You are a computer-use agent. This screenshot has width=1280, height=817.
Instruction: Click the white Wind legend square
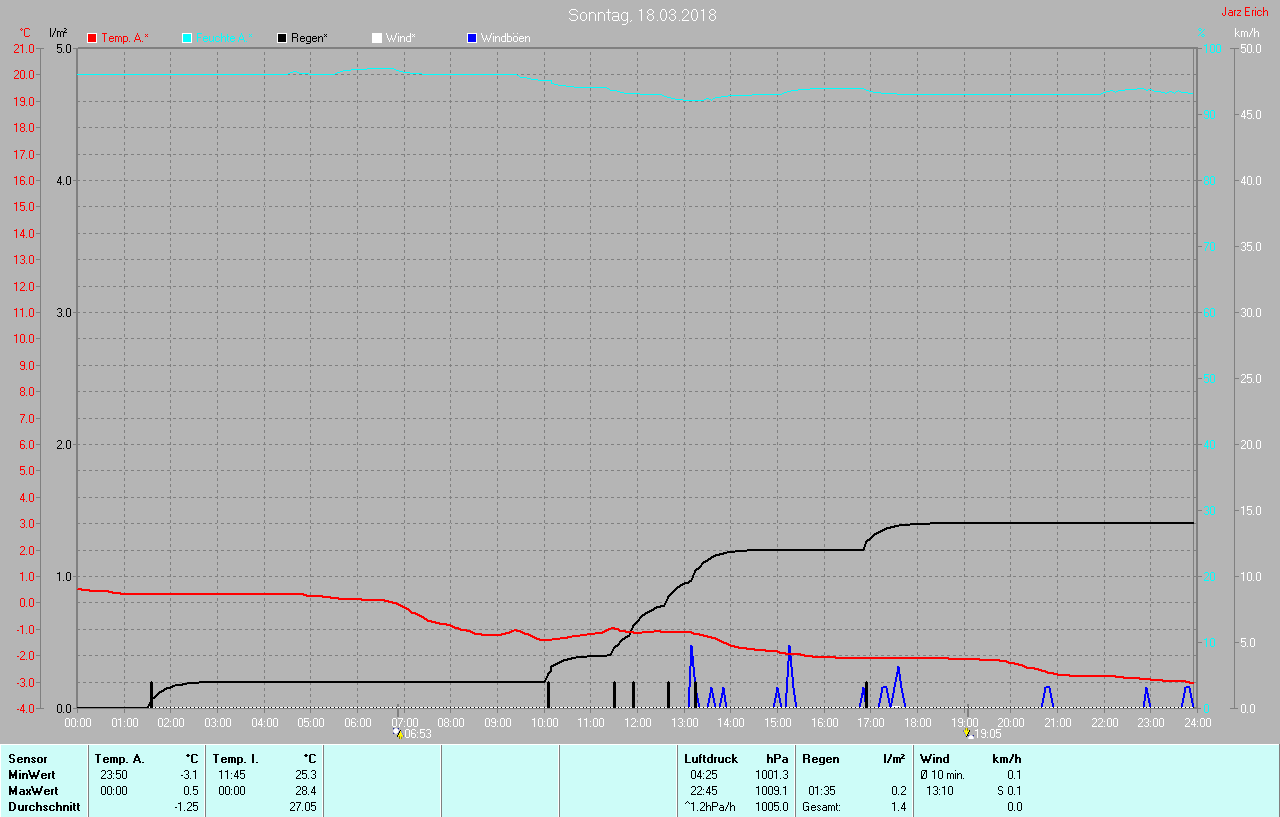click(377, 38)
